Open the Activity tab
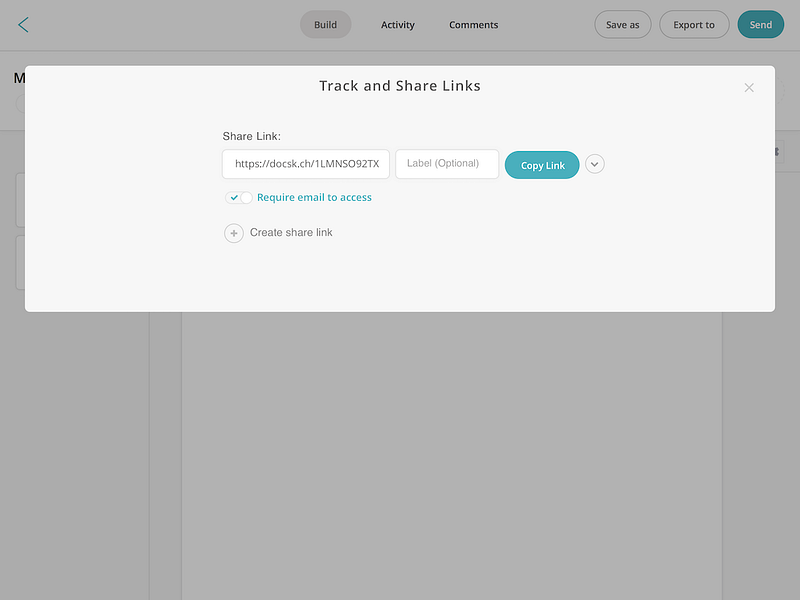 (397, 24)
